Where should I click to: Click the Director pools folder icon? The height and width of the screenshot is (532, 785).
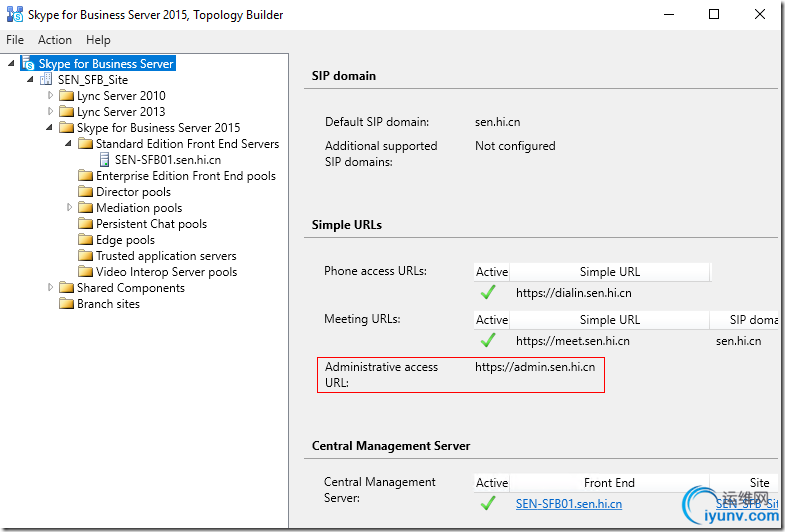85,192
